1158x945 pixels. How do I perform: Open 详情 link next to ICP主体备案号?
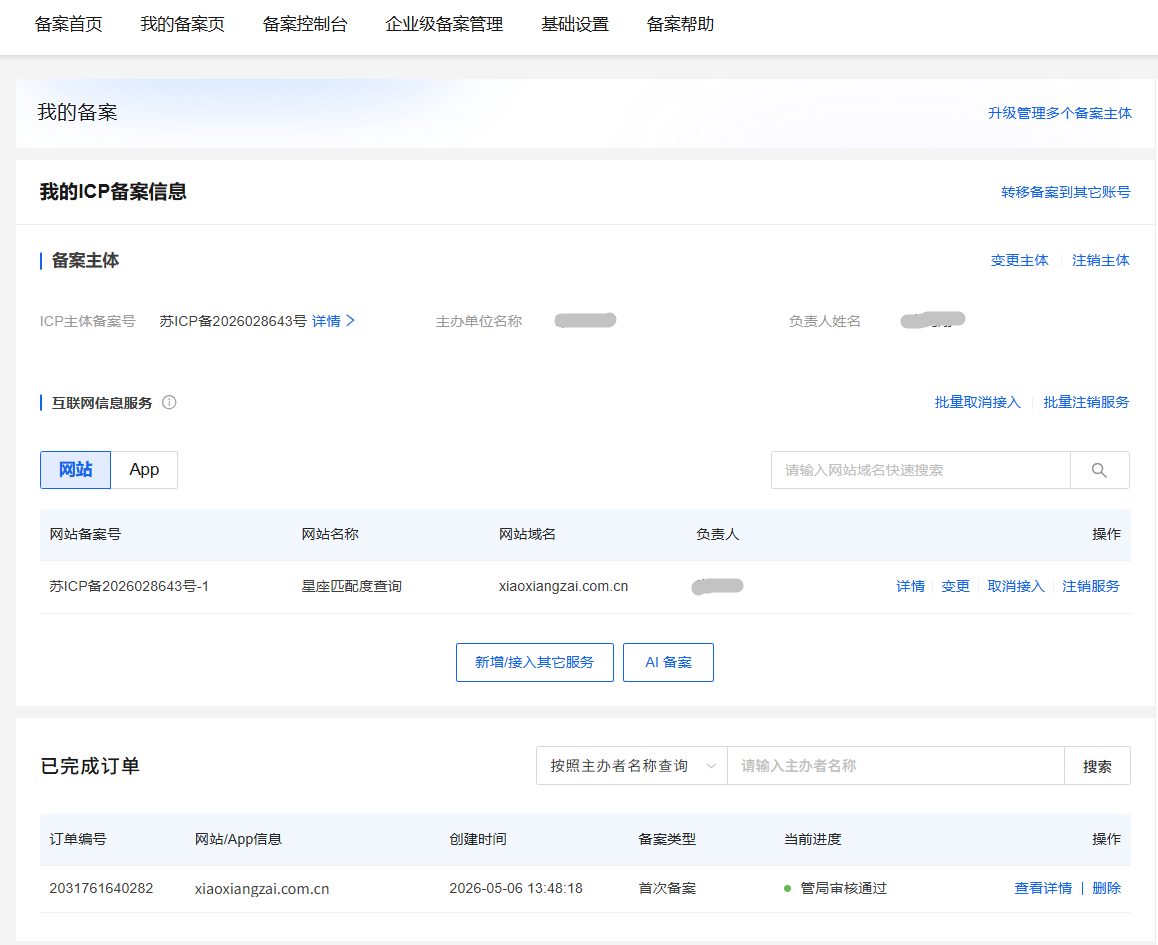pos(326,320)
